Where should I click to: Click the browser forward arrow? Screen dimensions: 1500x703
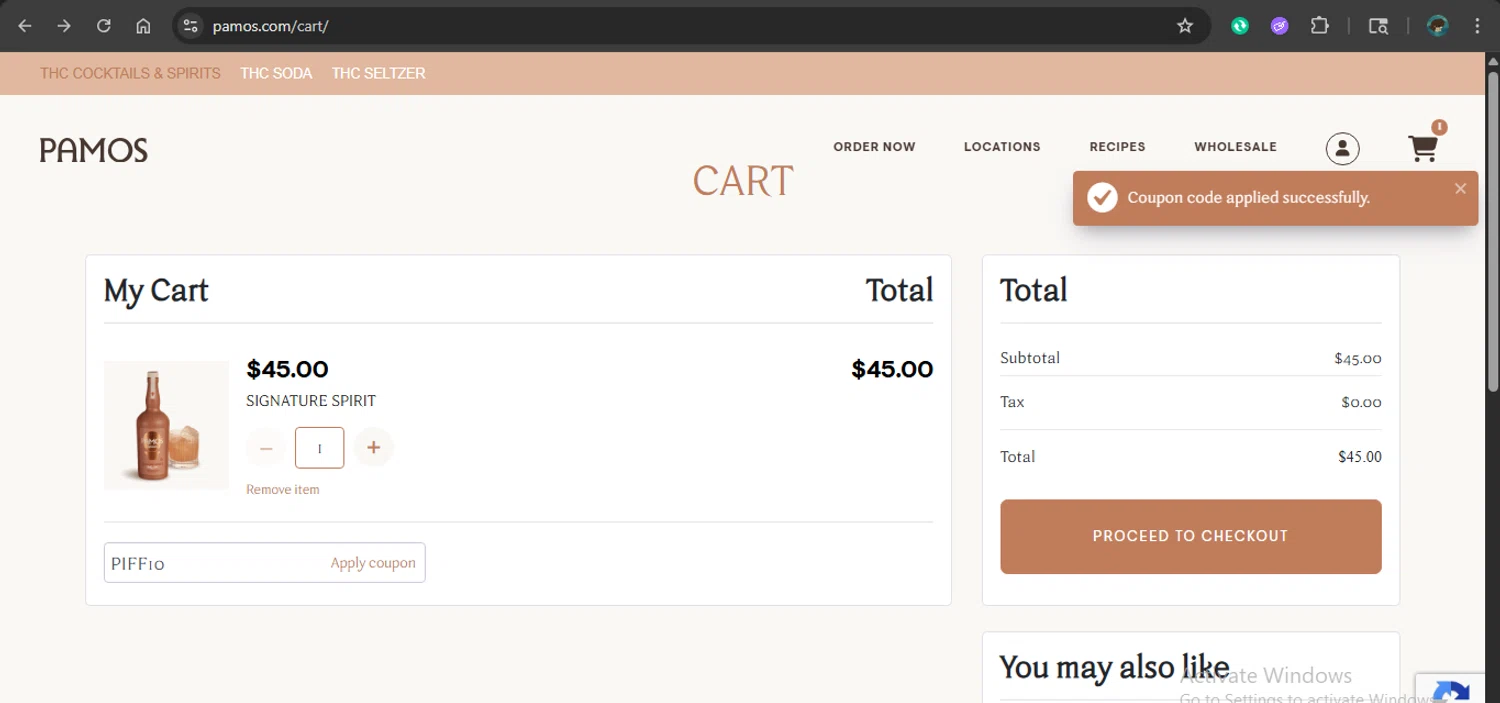click(x=64, y=26)
